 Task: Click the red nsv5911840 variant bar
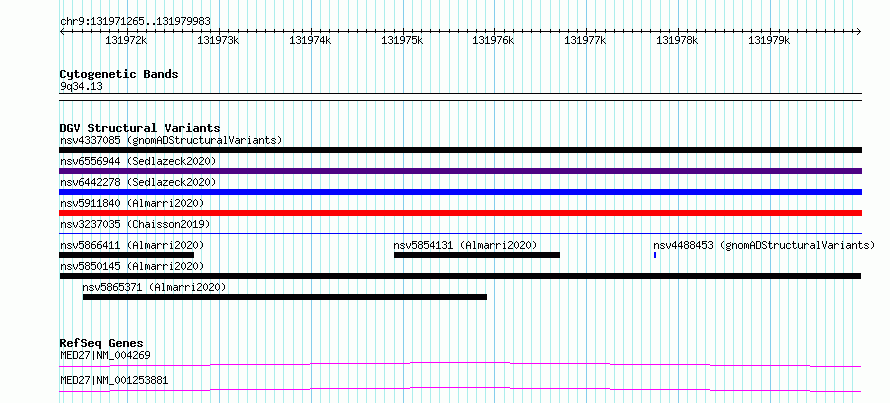tap(460, 213)
